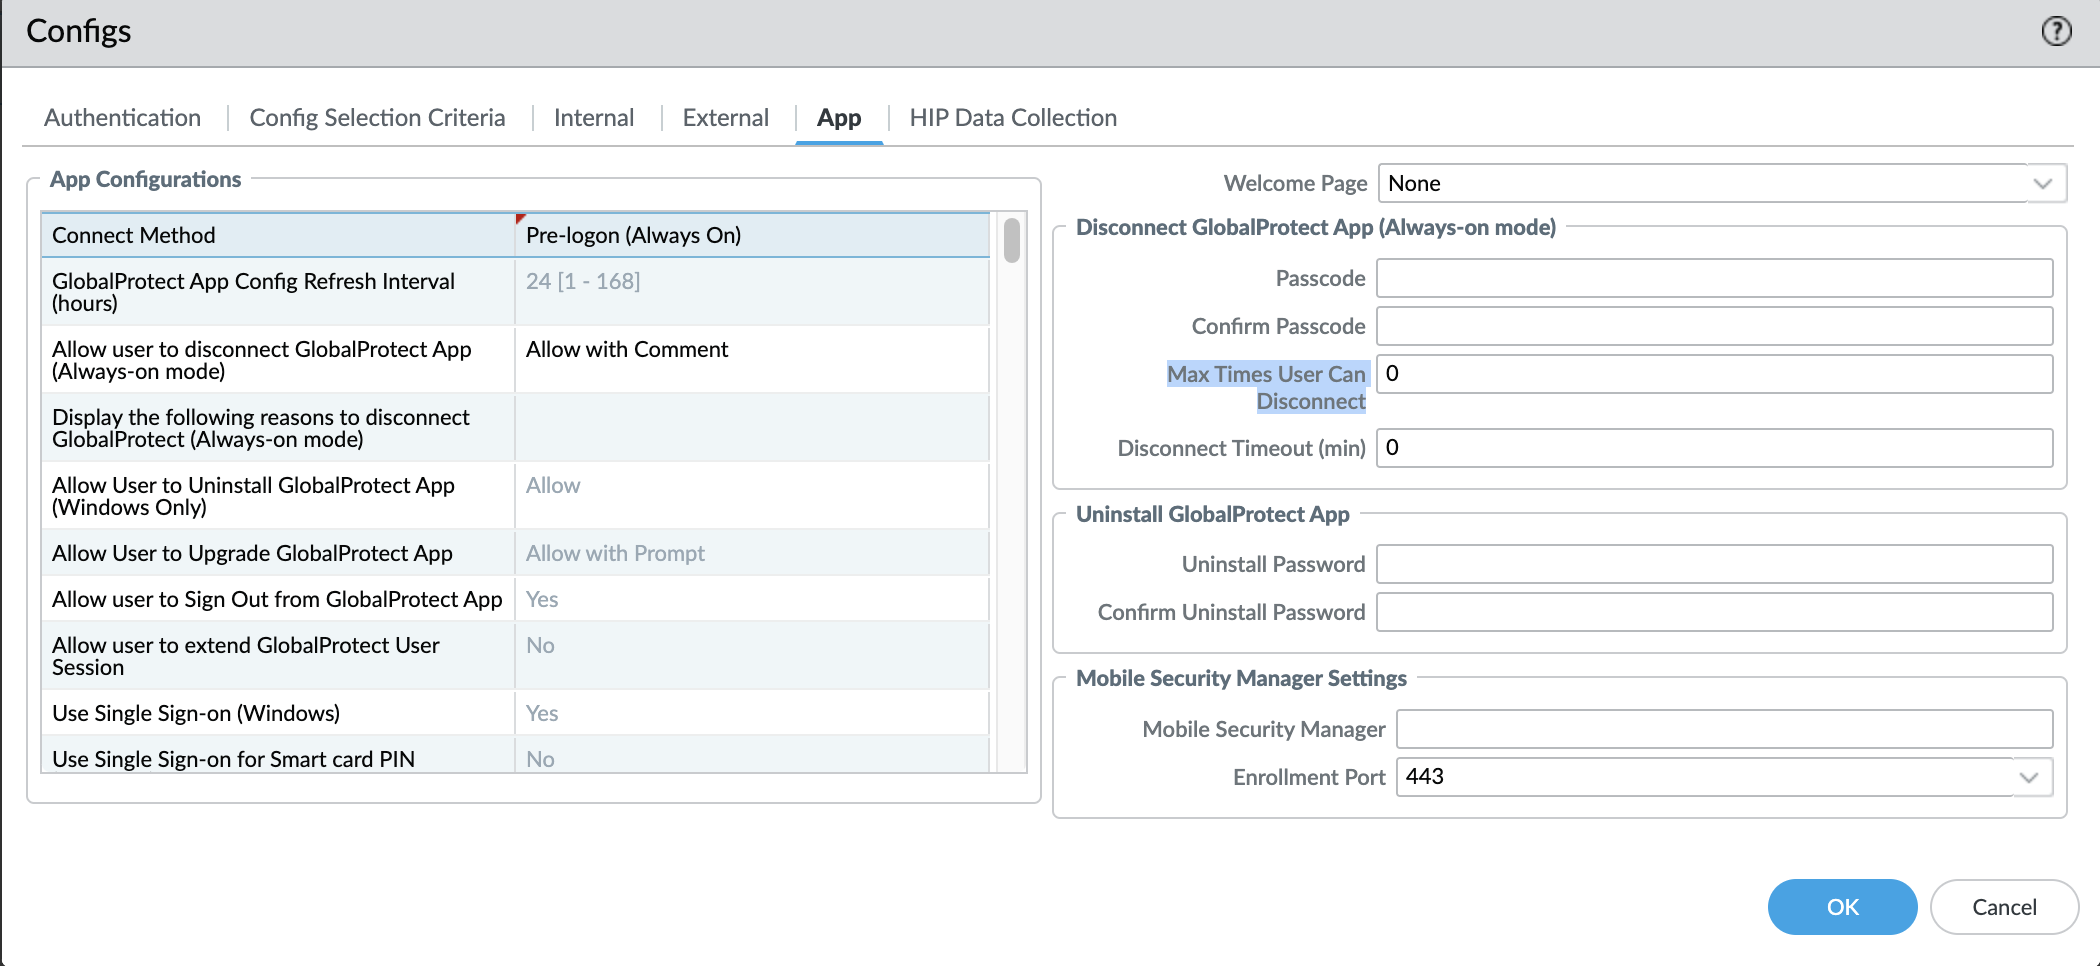Click the App Configurations list scrollbar

[x=1012, y=241]
